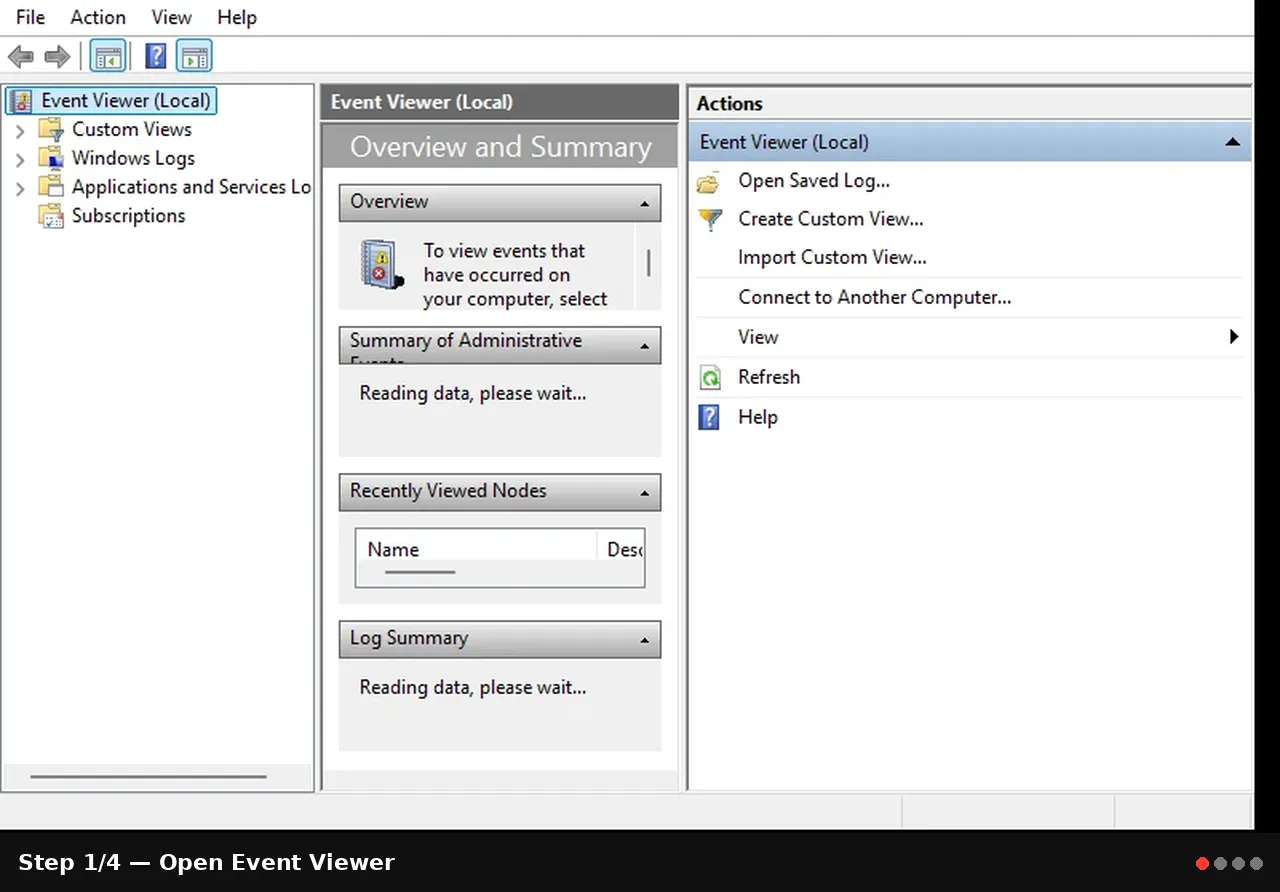Toggle Show/Hide Console Tree toolbar icon
The image size is (1280, 892).
pyautogui.click(x=108, y=56)
